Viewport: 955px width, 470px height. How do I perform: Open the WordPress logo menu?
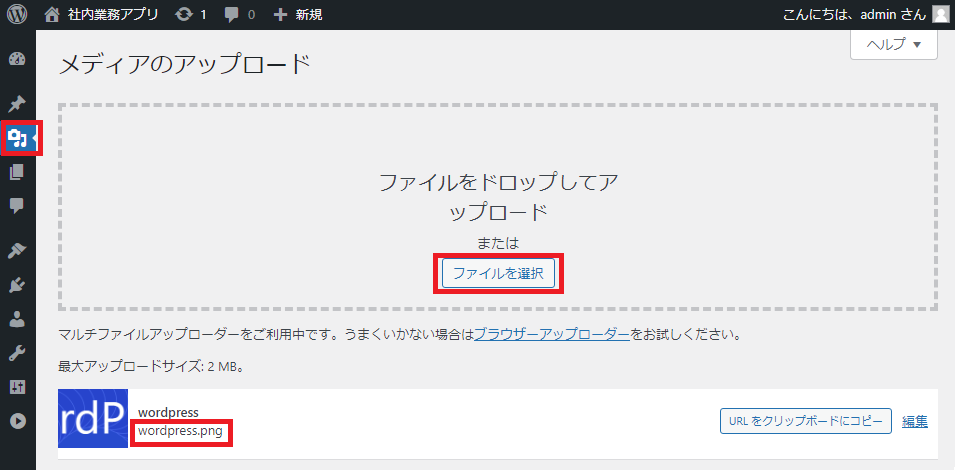(x=17, y=14)
